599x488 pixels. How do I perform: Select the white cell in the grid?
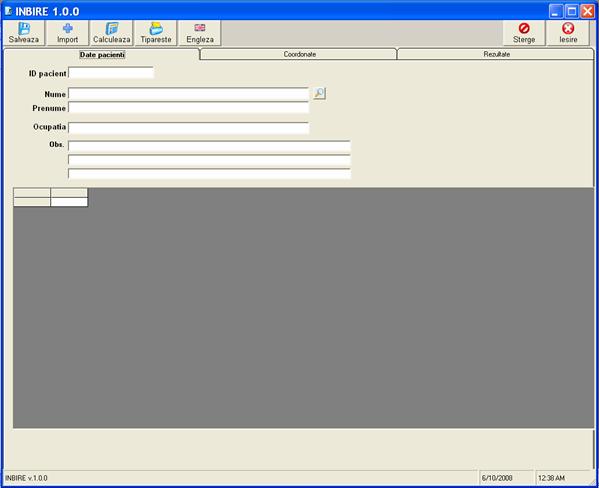(69, 202)
